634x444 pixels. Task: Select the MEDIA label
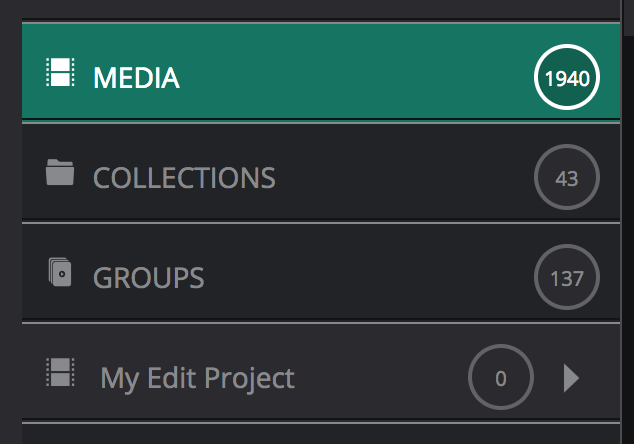[x=136, y=77]
